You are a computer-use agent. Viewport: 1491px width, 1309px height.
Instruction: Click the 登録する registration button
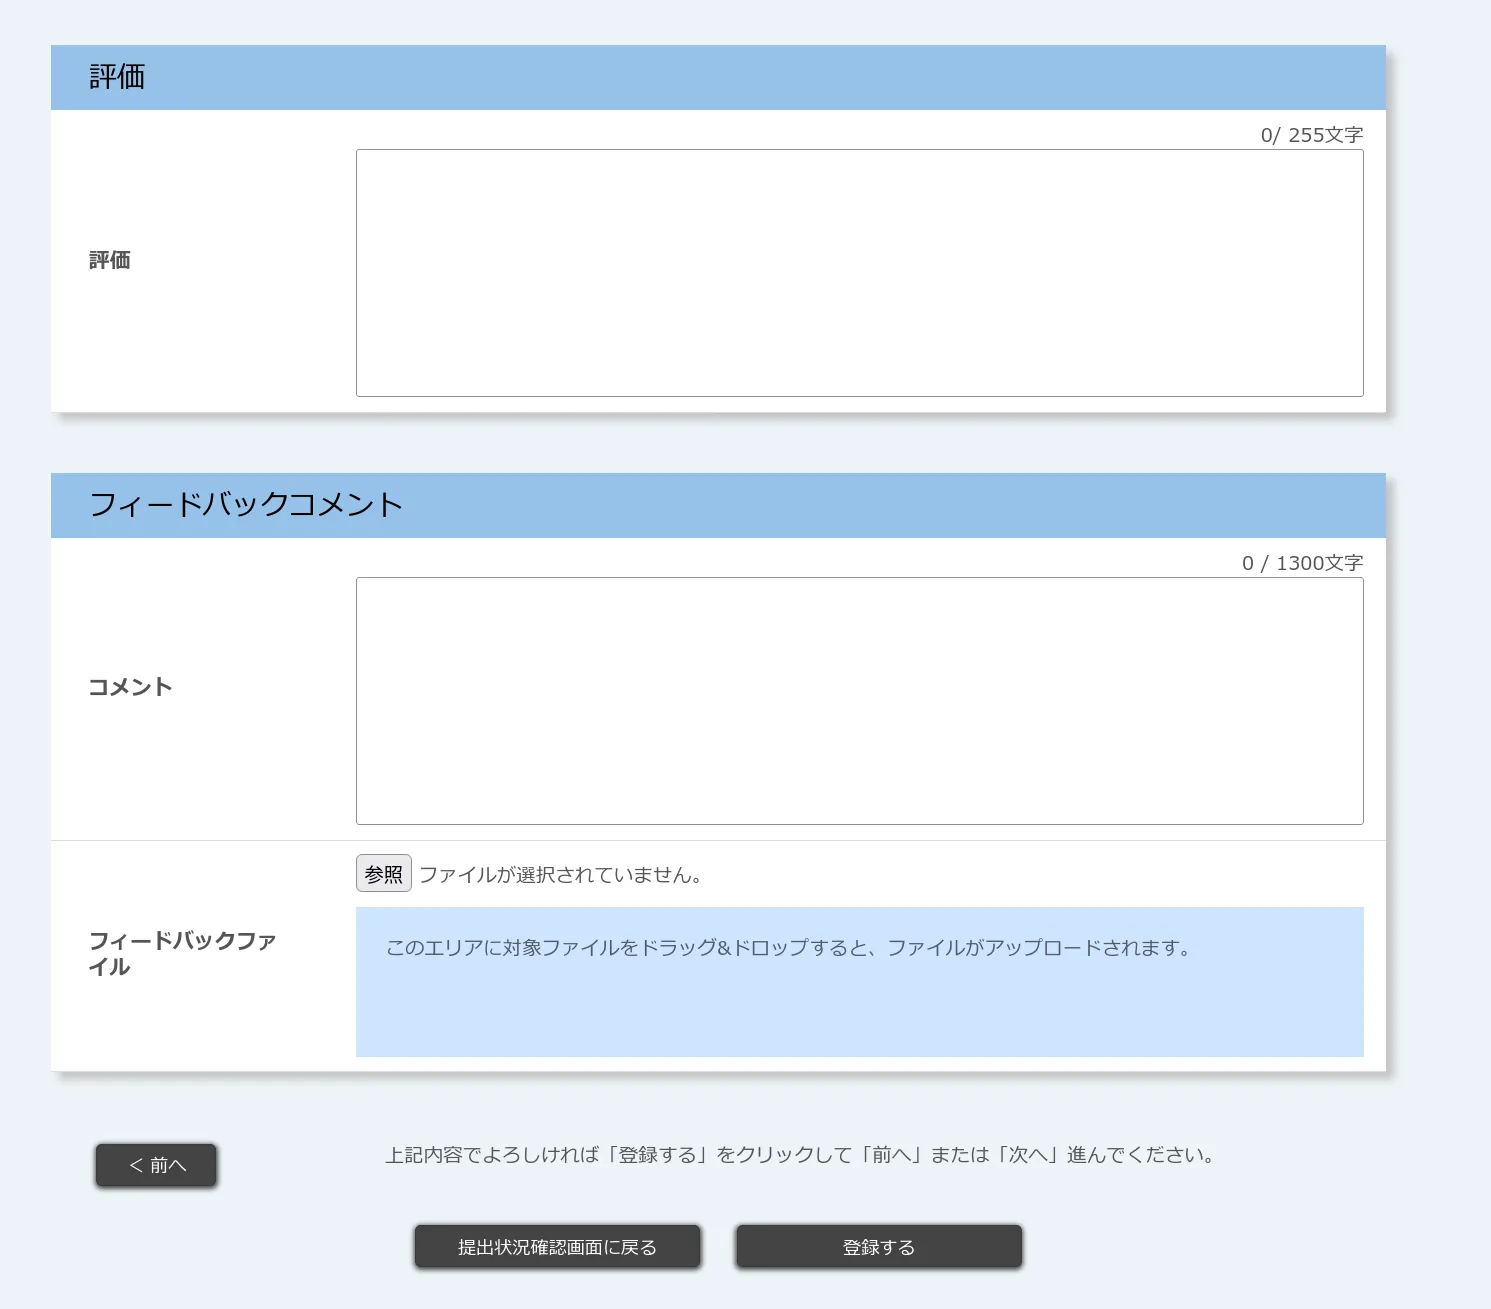pos(877,1246)
